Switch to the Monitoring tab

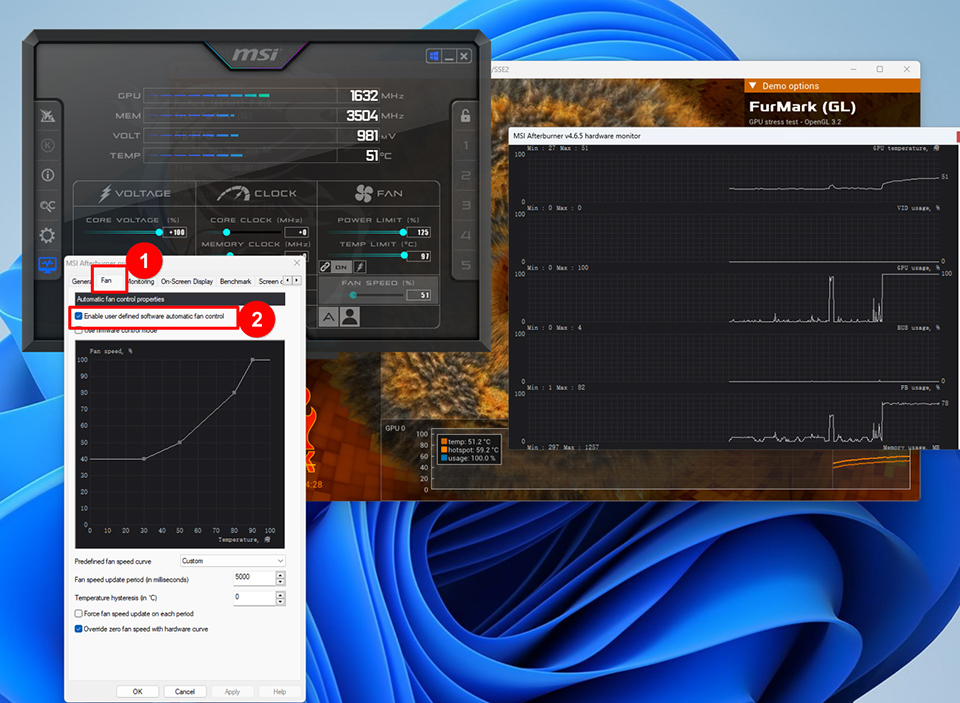pyautogui.click(x=141, y=281)
